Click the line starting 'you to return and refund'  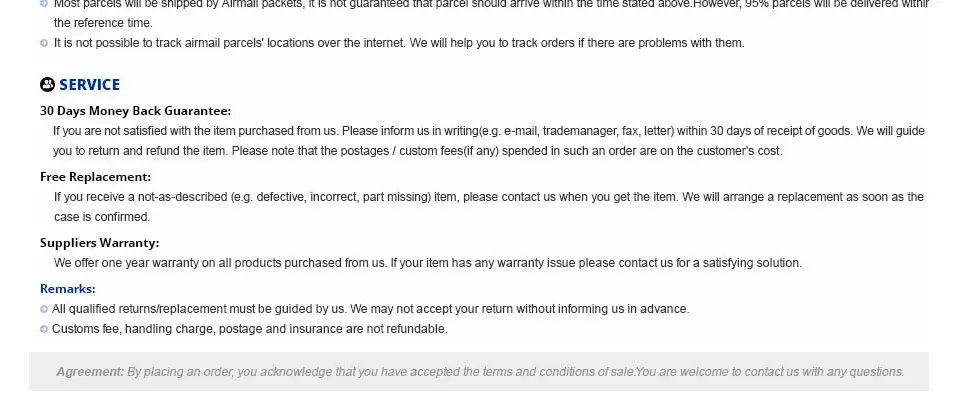[417, 151]
